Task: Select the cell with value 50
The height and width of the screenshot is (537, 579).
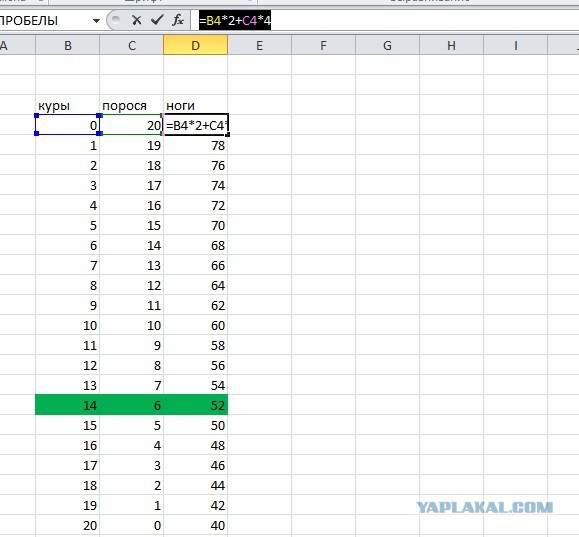Action: [196, 425]
